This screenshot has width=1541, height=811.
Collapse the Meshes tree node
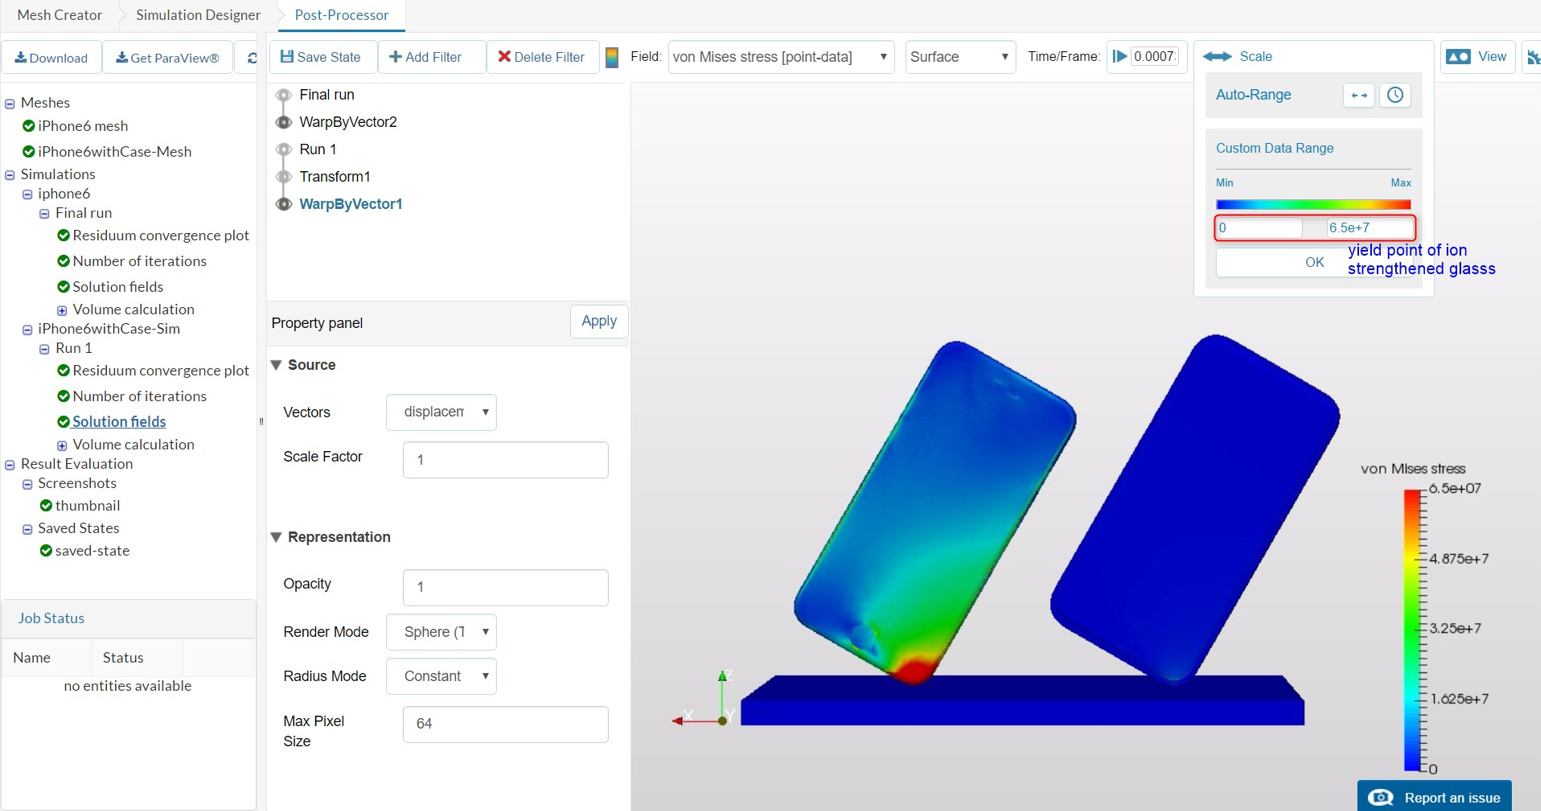[10, 103]
